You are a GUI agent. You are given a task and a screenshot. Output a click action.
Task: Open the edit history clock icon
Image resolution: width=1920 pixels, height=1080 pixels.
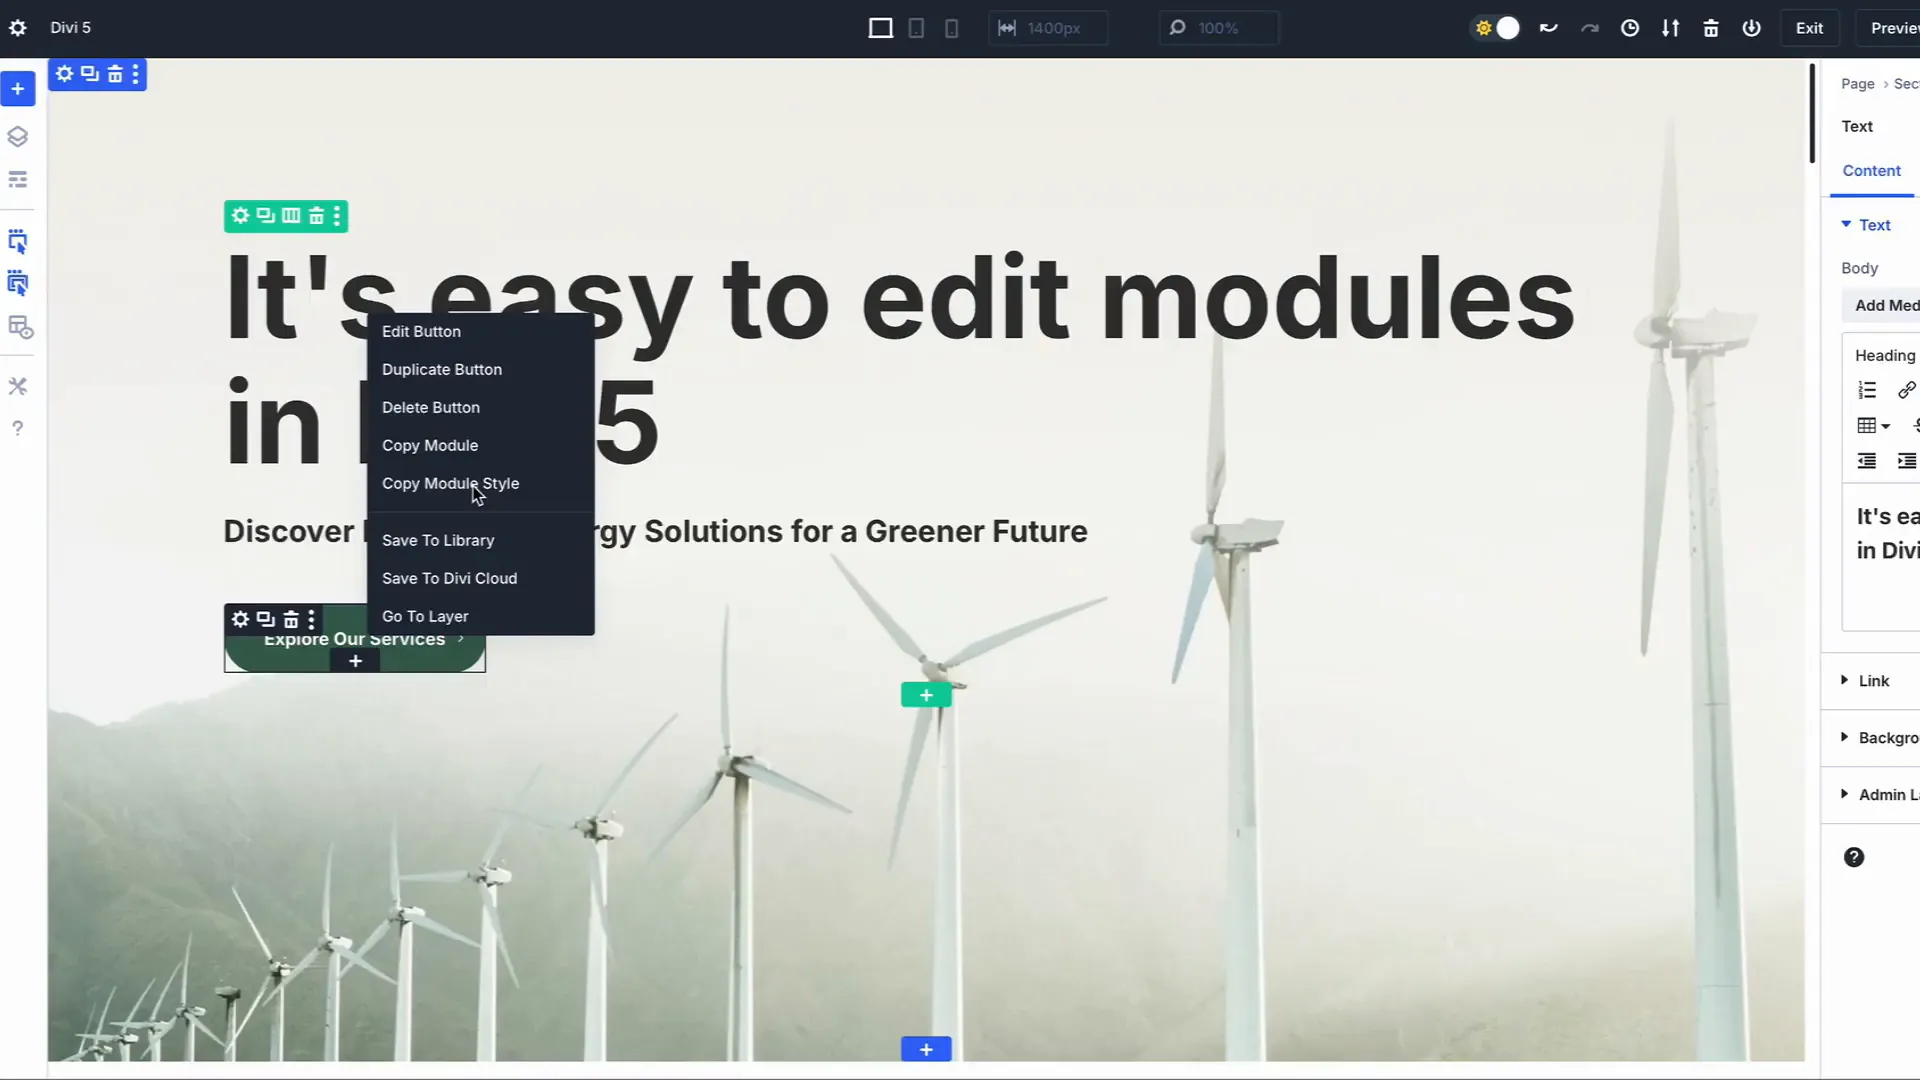(1630, 28)
